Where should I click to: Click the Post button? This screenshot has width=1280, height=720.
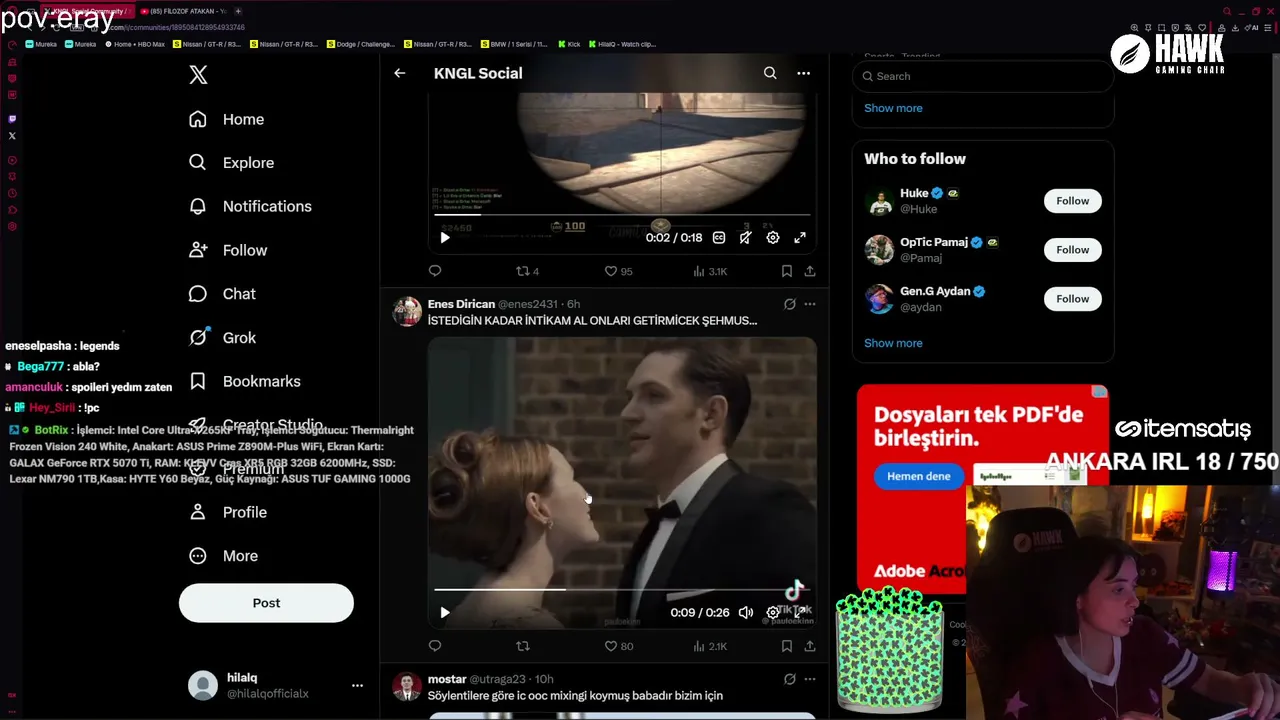point(266,603)
